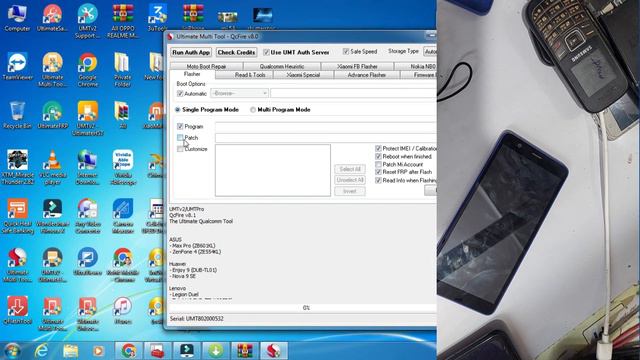This screenshot has width=640, height=360.
Task: Launch the Google Chrome desktop shortcut
Action: [87, 70]
